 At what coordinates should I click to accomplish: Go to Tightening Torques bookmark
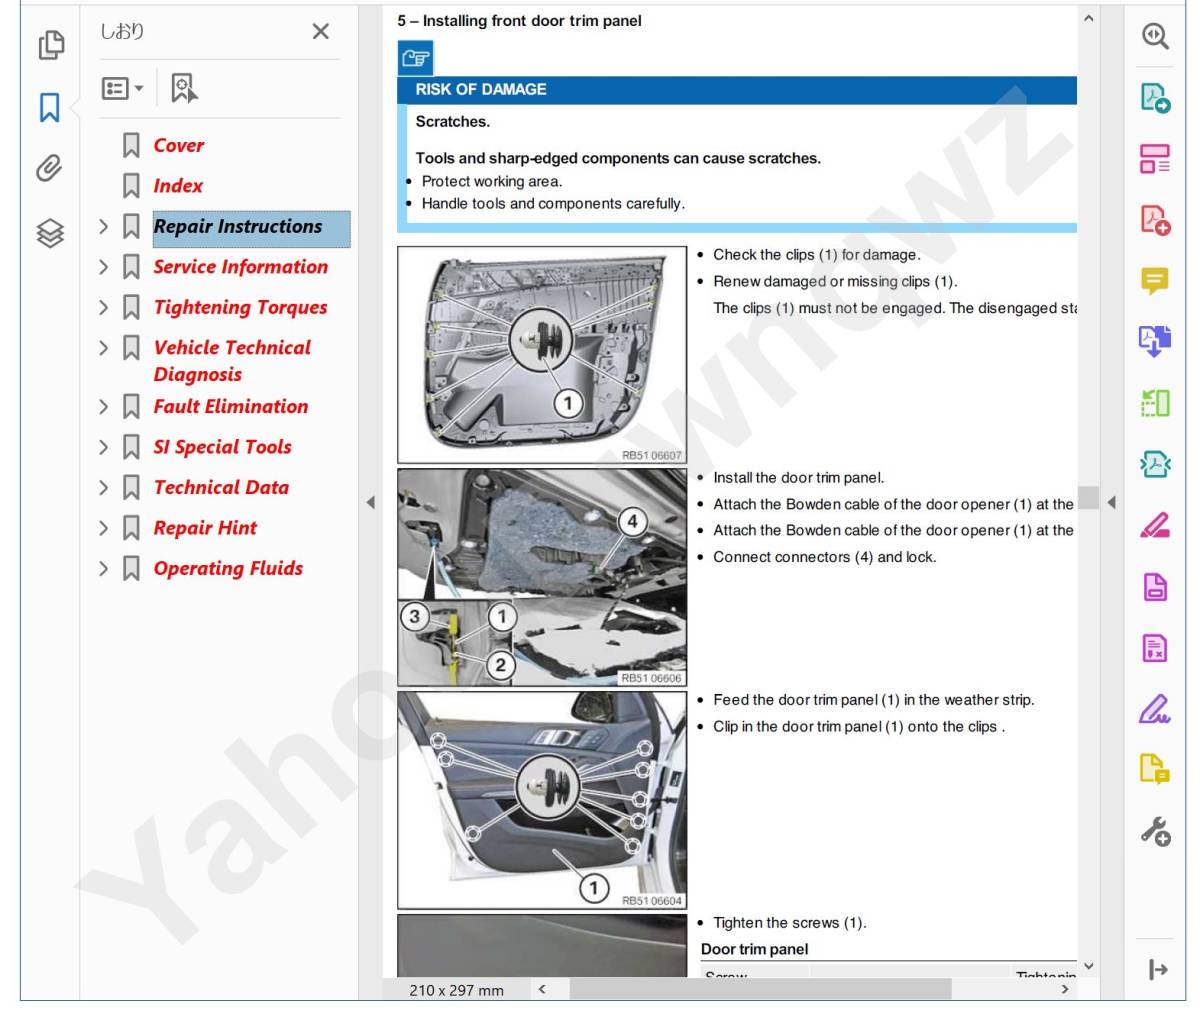point(240,307)
